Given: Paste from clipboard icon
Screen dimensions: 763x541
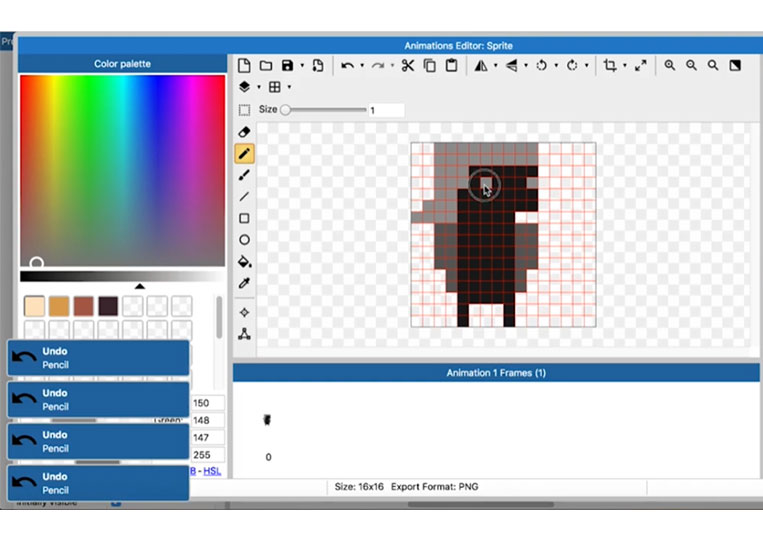Looking at the screenshot, I should 452,65.
